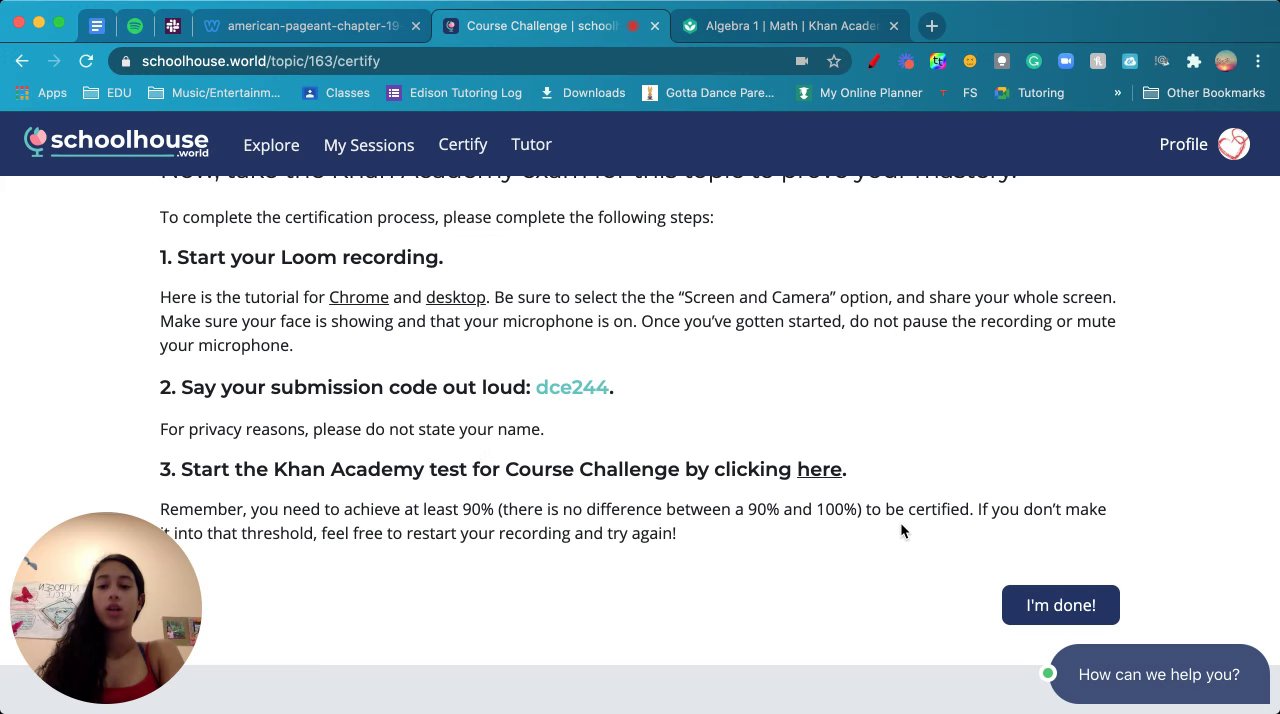The height and width of the screenshot is (714, 1280).
Task: Click the profile avatar image
Action: pyautogui.click(x=1234, y=144)
